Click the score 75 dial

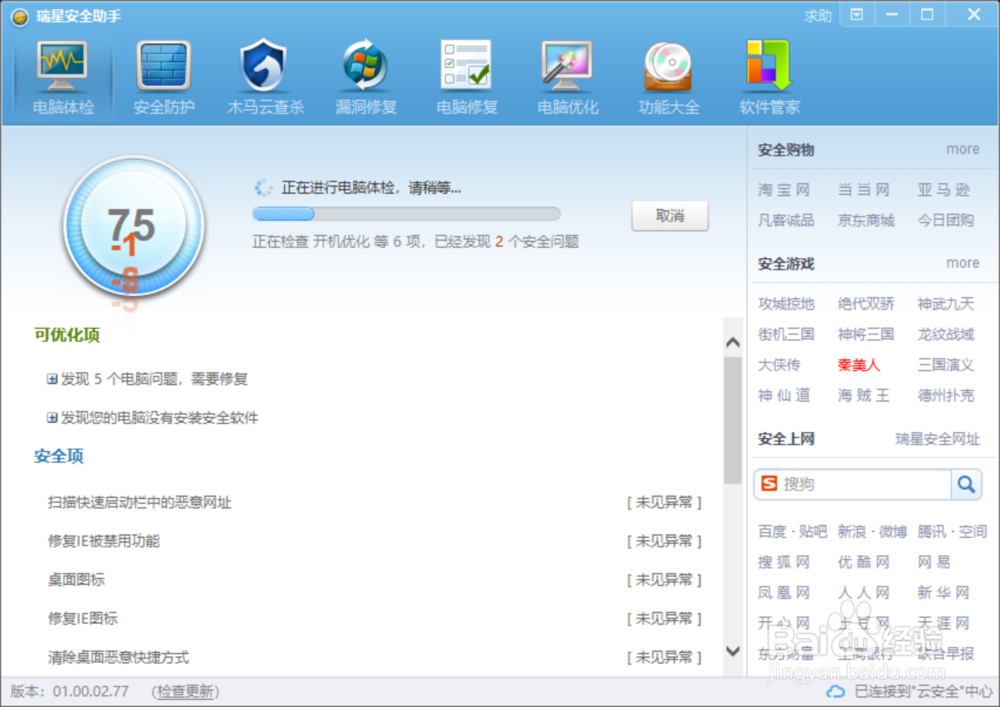[x=133, y=226]
